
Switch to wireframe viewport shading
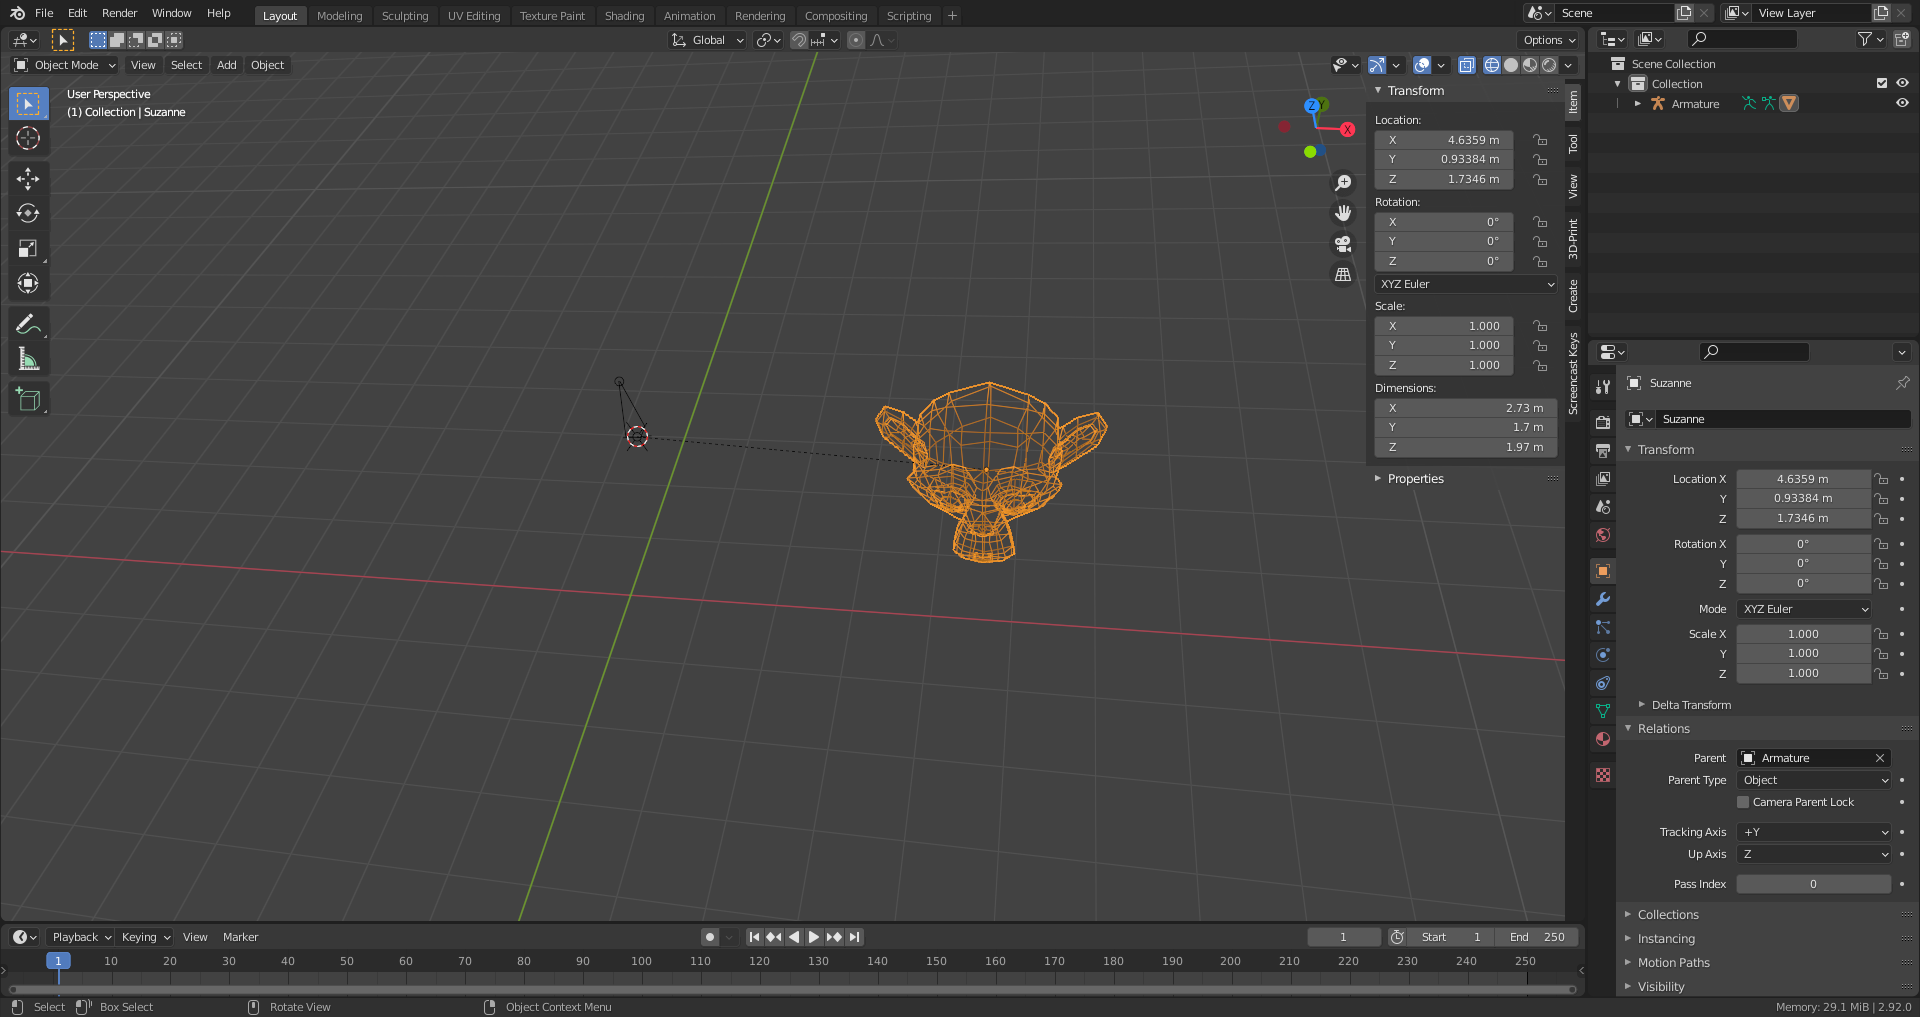[1492, 65]
